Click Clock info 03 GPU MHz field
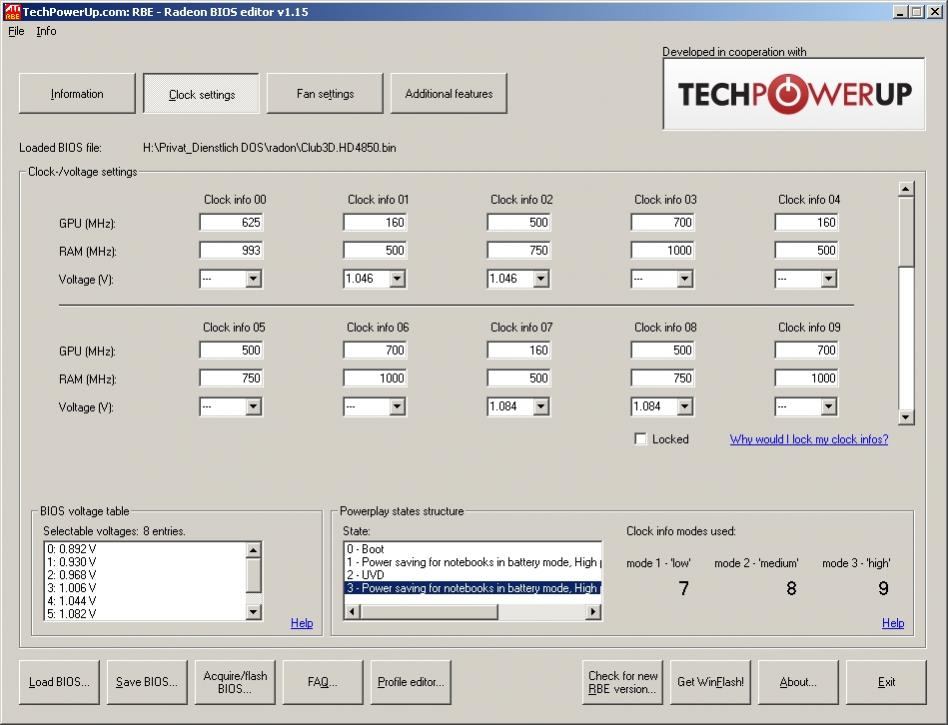Screen dimensions: 948x725 (663, 223)
